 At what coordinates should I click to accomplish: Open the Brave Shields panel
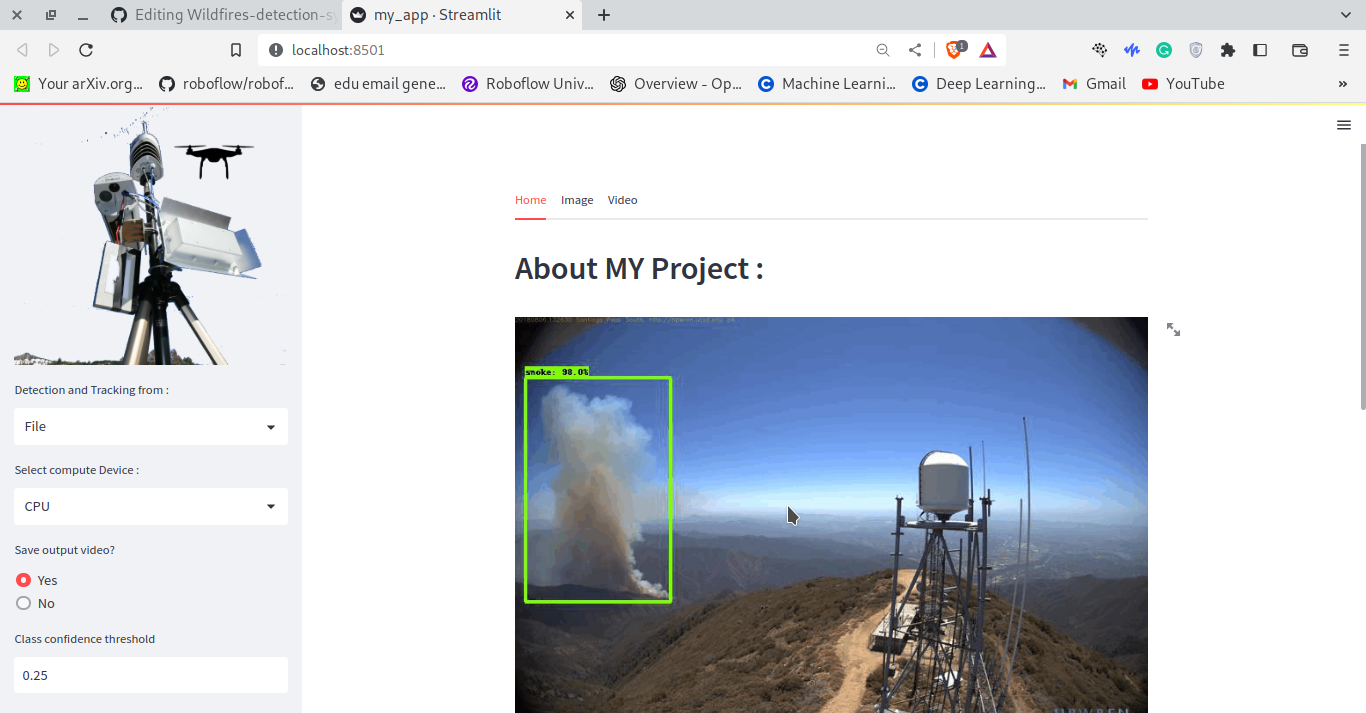pos(953,49)
